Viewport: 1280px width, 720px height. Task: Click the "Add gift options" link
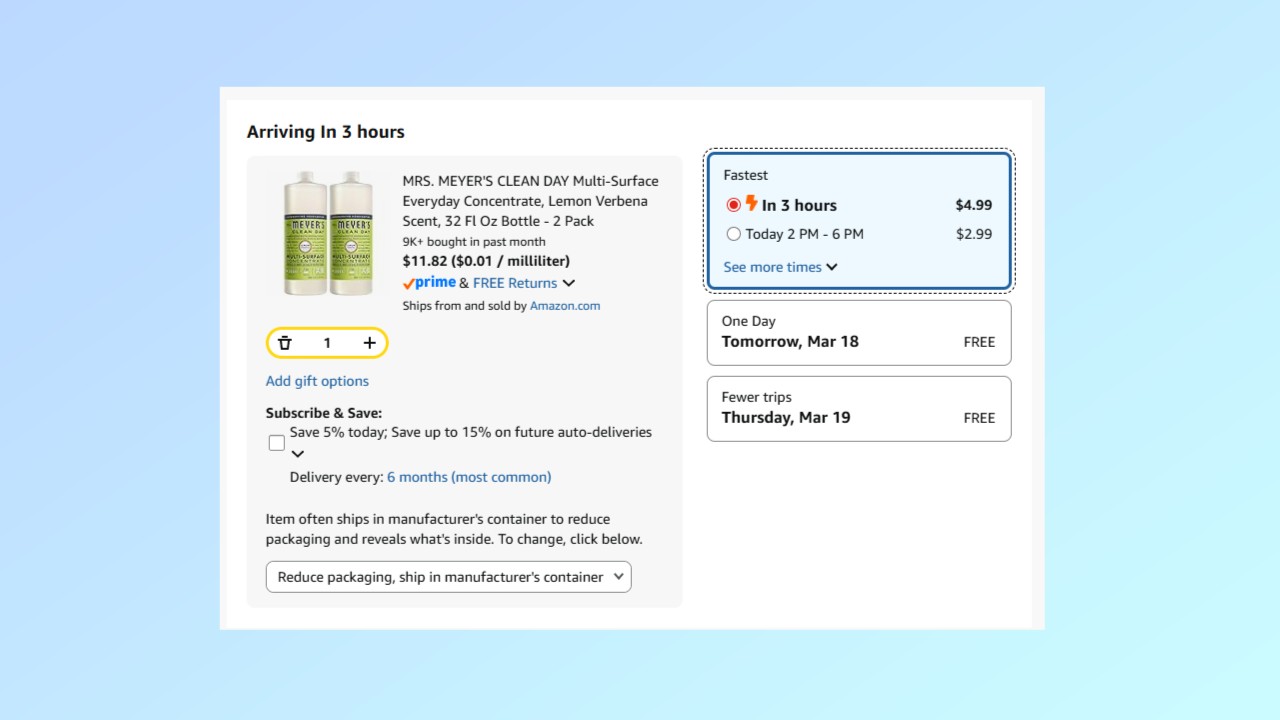pos(317,381)
